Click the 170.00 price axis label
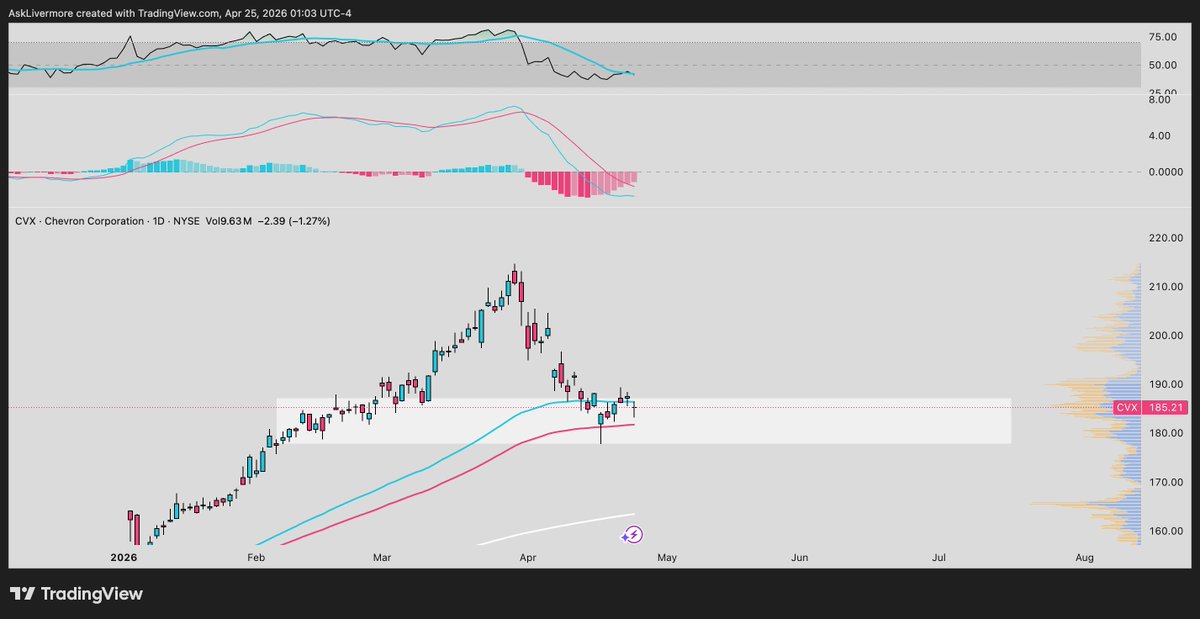Viewport: 1200px width, 619px height. (x=1165, y=482)
